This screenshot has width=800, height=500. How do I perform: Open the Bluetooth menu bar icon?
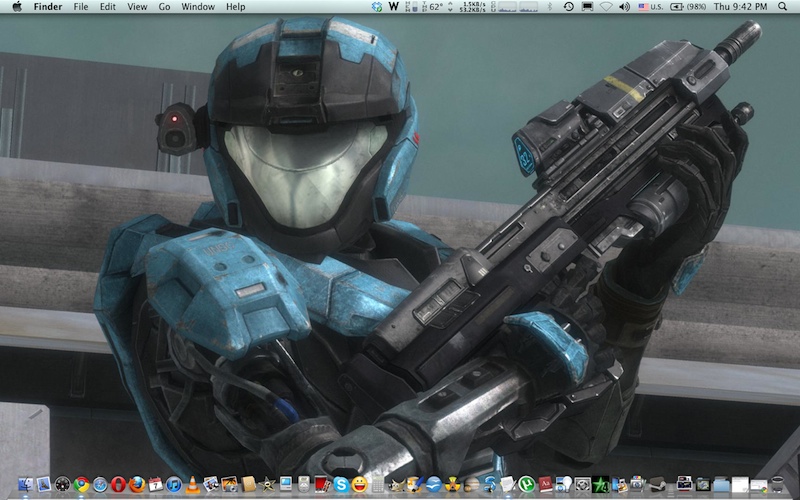pos(550,7)
